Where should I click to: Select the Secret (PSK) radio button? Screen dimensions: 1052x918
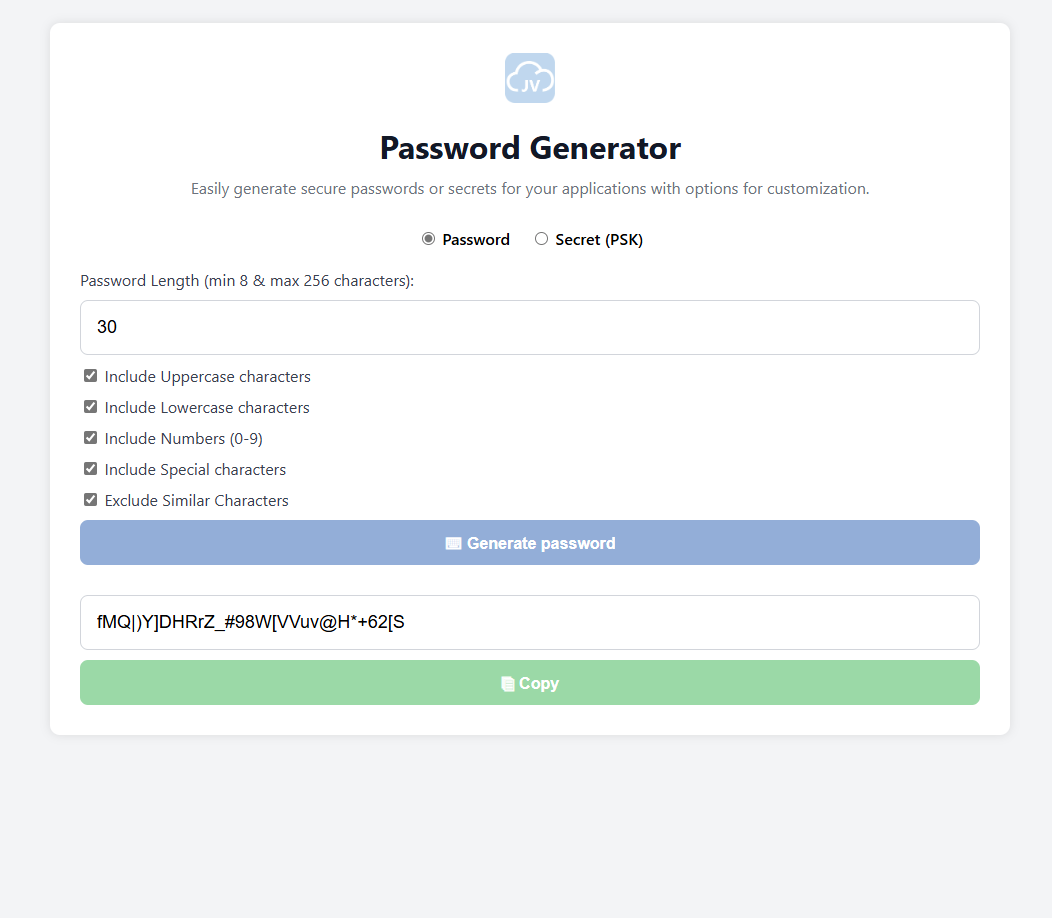tap(541, 239)
